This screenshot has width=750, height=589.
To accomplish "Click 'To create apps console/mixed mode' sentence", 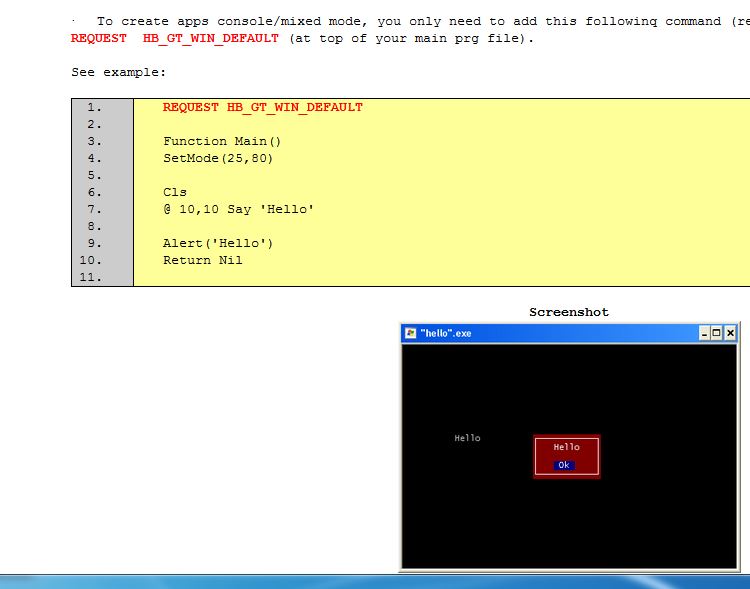I will tap(423, 22).
